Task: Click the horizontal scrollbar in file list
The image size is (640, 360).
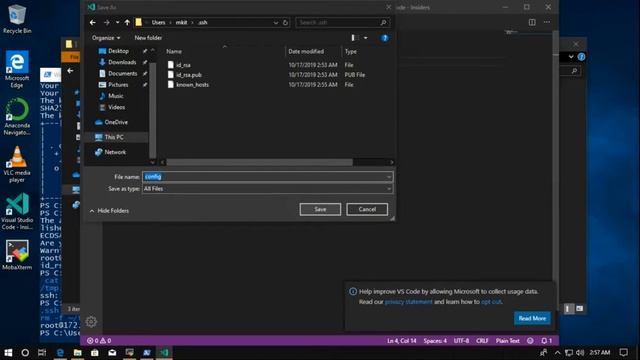Action: coord(259,162)
